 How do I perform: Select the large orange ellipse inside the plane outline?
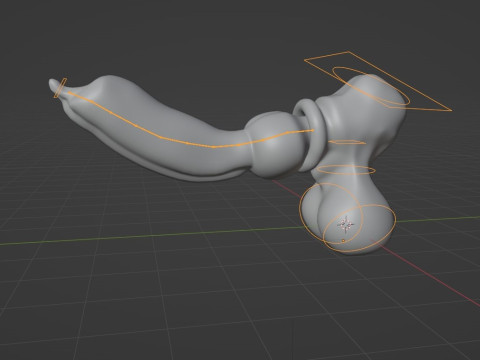[371, 86]
